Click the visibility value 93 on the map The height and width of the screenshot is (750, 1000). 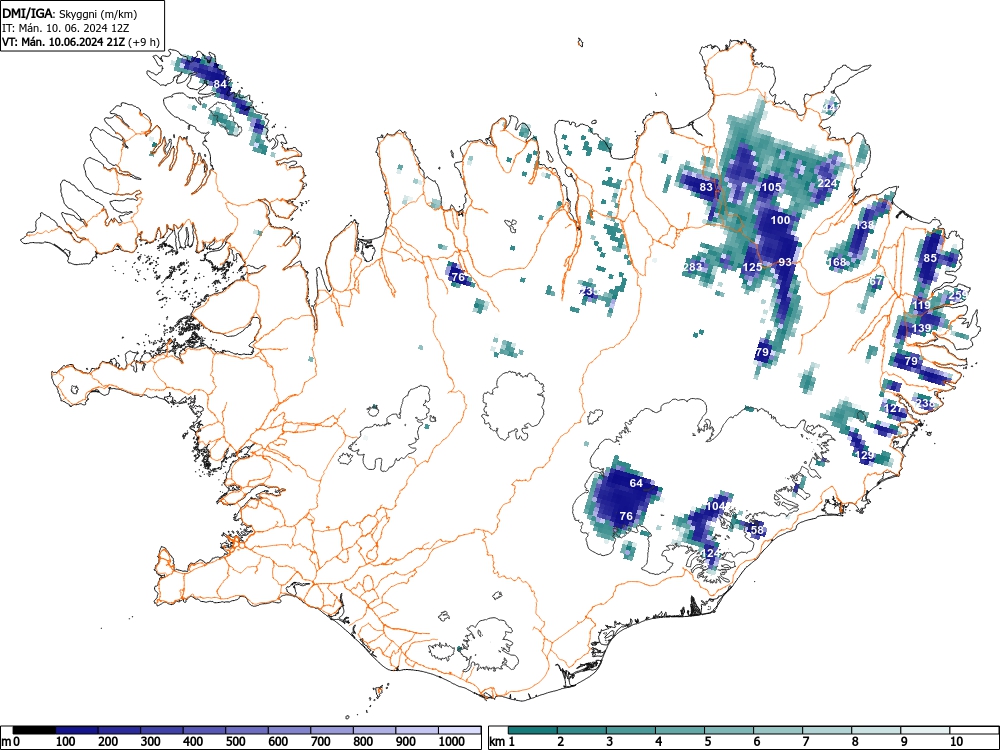coord(785,262)
